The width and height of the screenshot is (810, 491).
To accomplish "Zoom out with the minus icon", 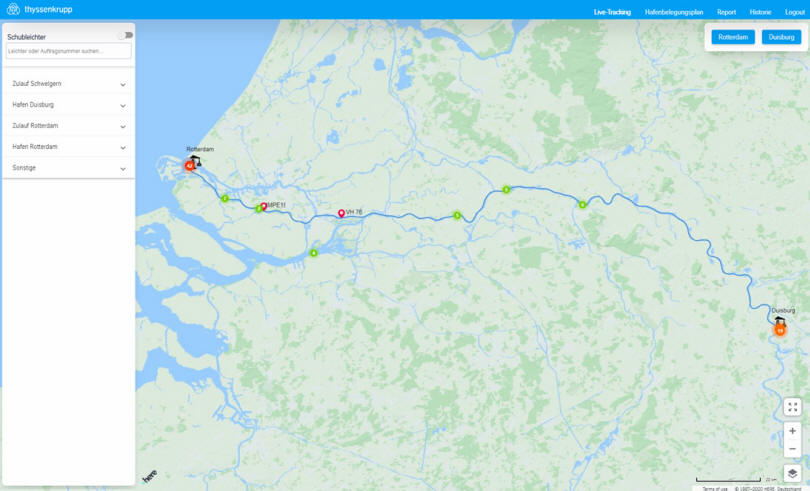I will [792, 449].
